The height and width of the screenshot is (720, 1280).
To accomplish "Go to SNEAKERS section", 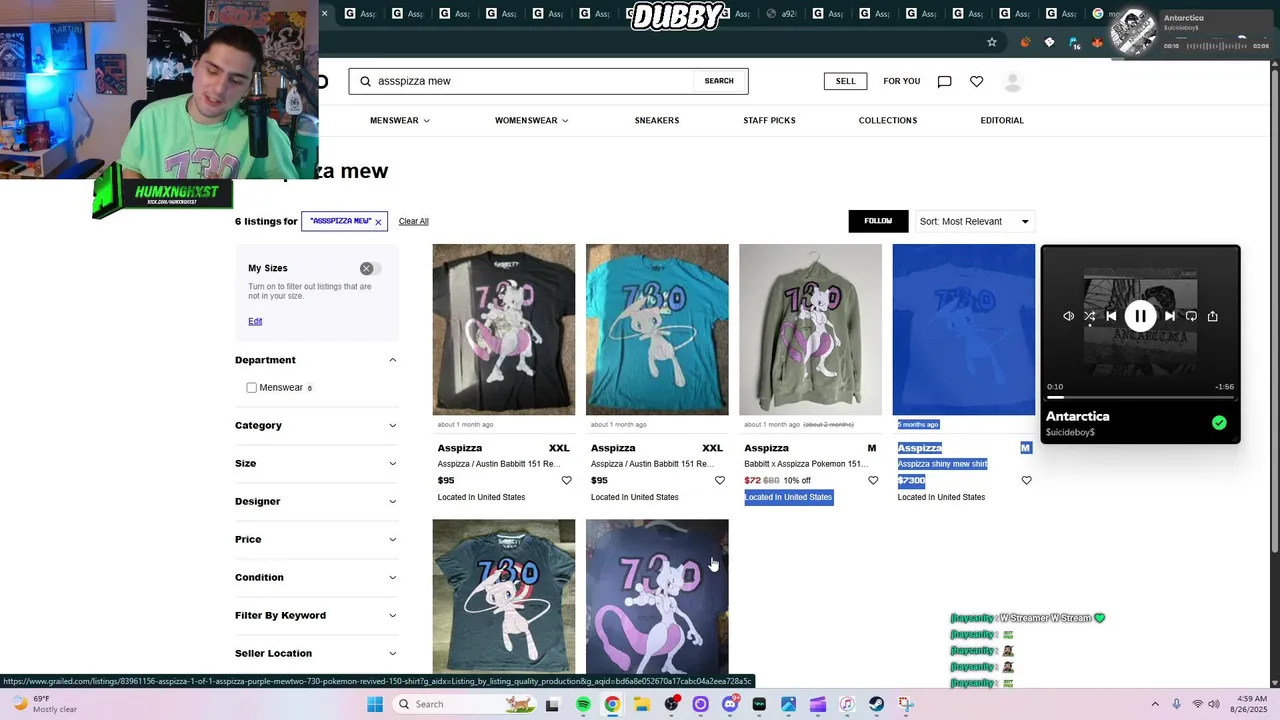I will pos(657,120).
